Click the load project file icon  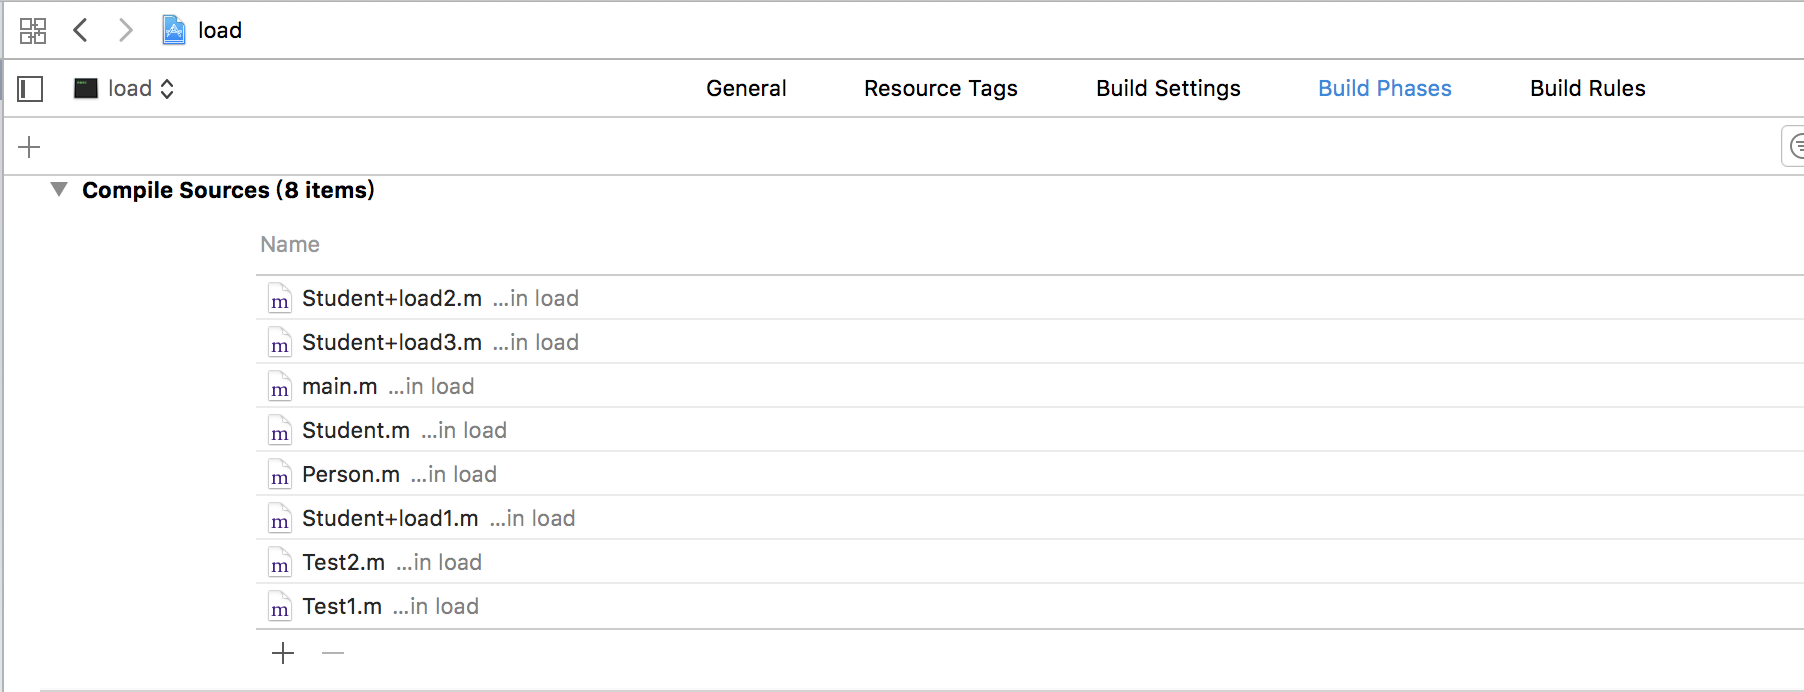(174, 30)
